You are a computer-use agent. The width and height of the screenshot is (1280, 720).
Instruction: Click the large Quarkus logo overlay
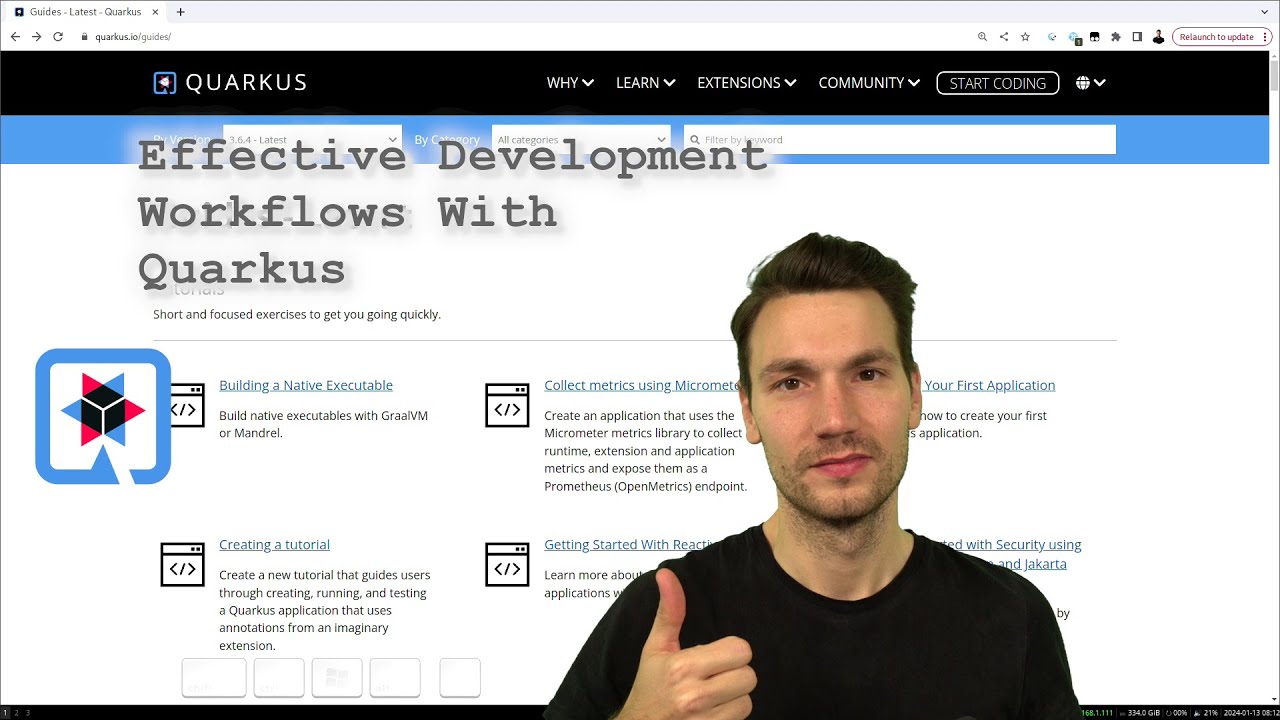[x=103, y=416]
